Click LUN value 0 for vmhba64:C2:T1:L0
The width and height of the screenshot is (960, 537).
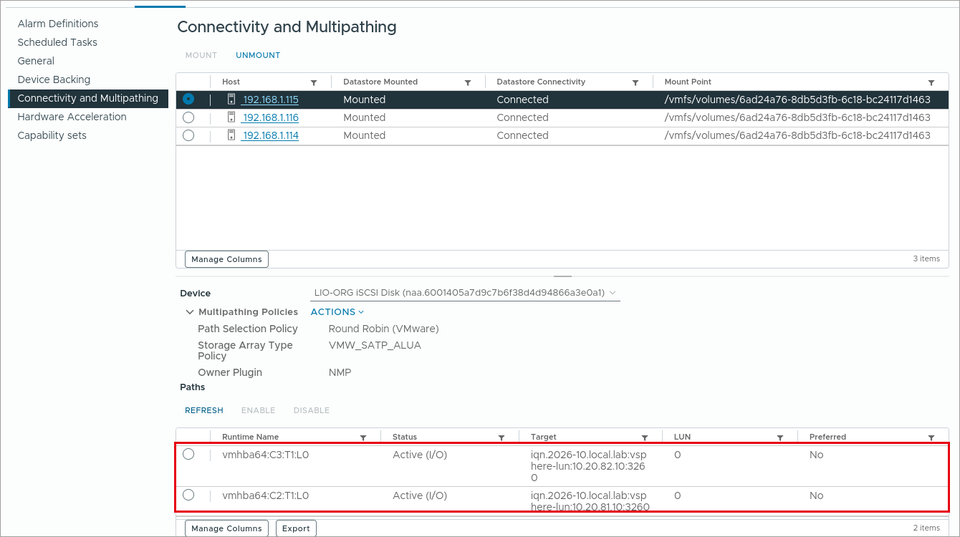677,495
